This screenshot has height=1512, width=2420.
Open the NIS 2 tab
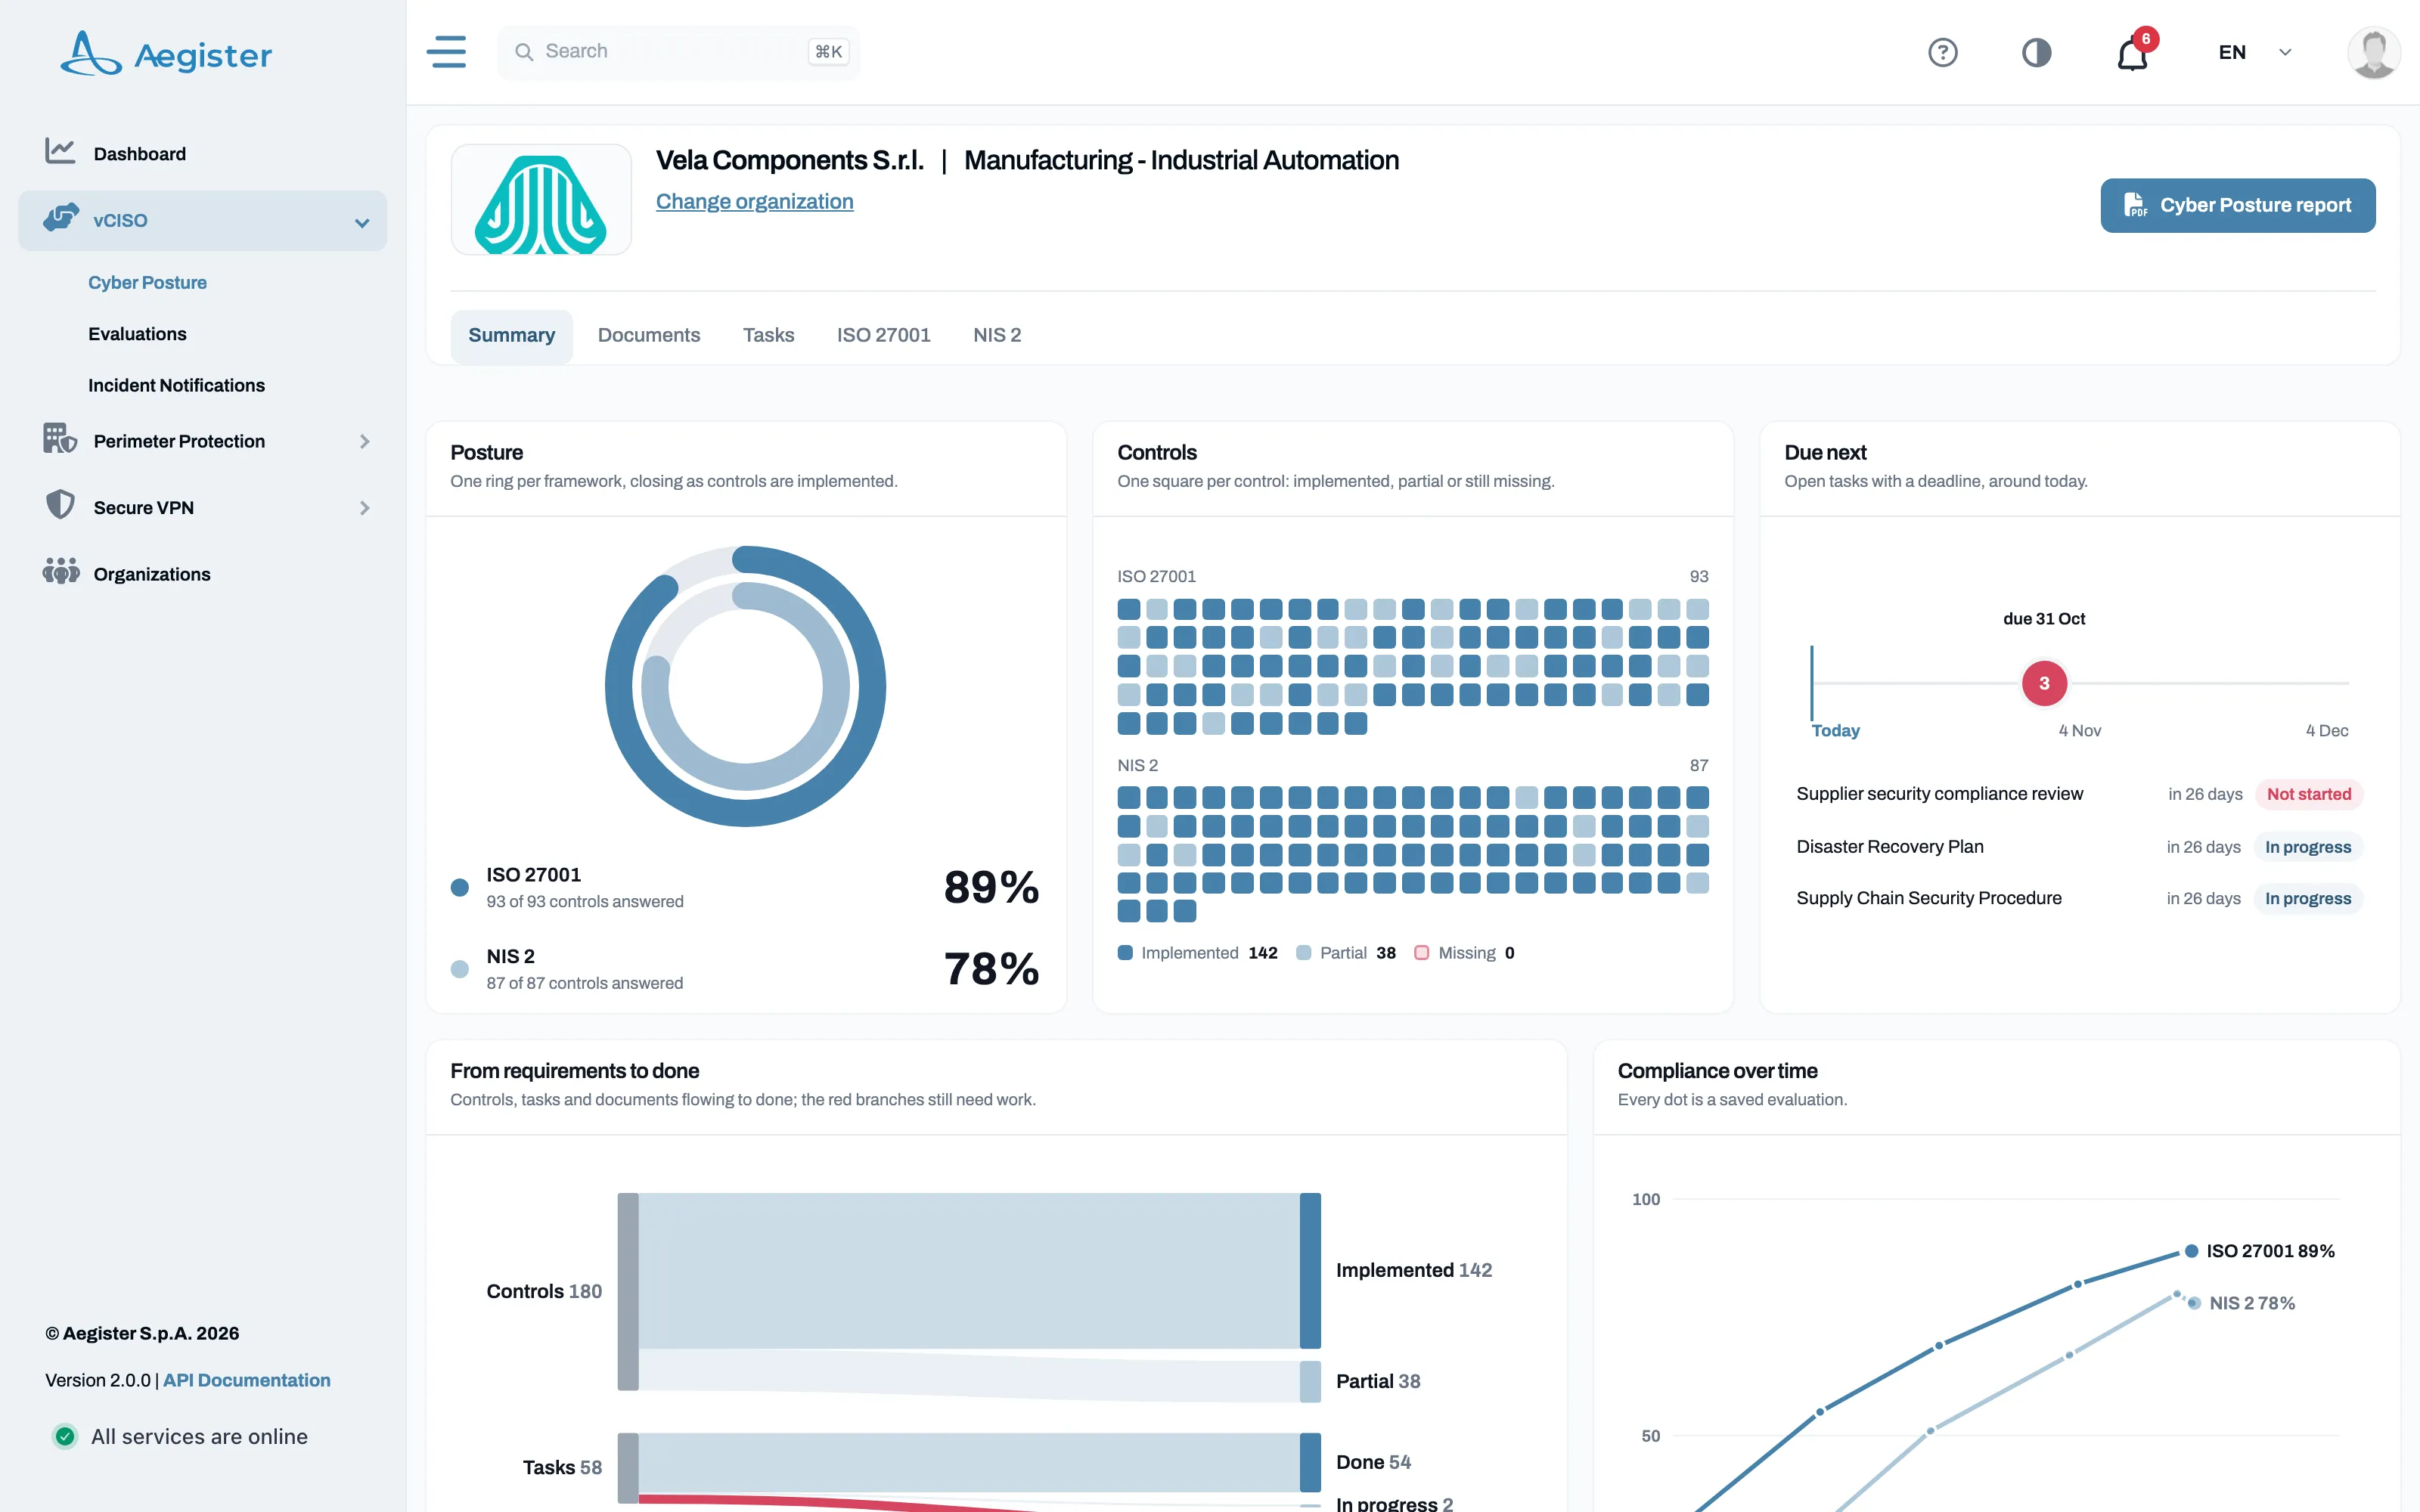click(x=997, y=336)
